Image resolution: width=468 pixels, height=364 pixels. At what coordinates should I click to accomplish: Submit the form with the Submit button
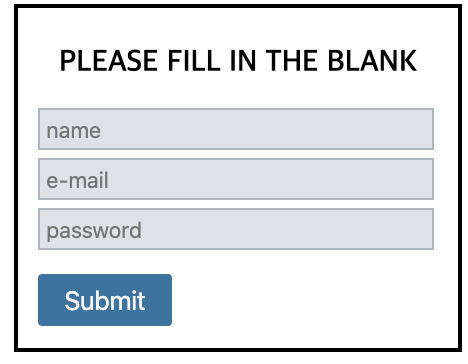click(x=105, y=300)
